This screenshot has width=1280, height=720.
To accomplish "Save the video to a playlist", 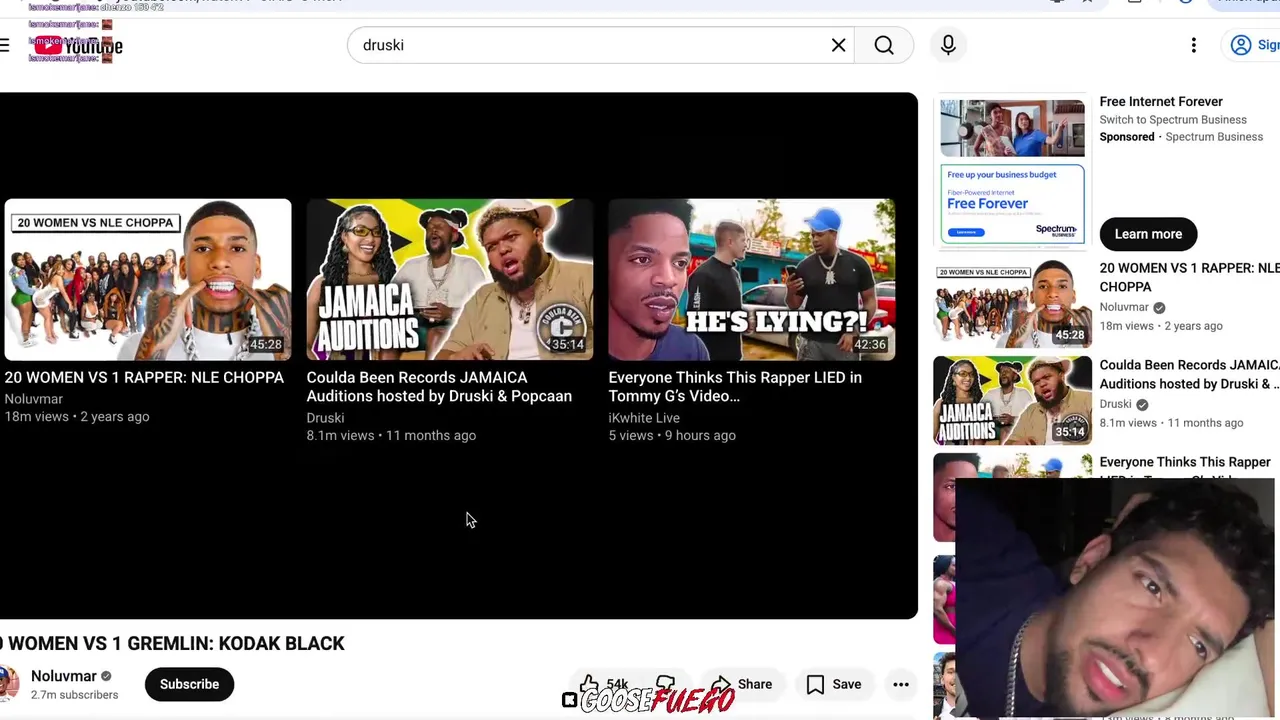I will [x=834, y=684].
